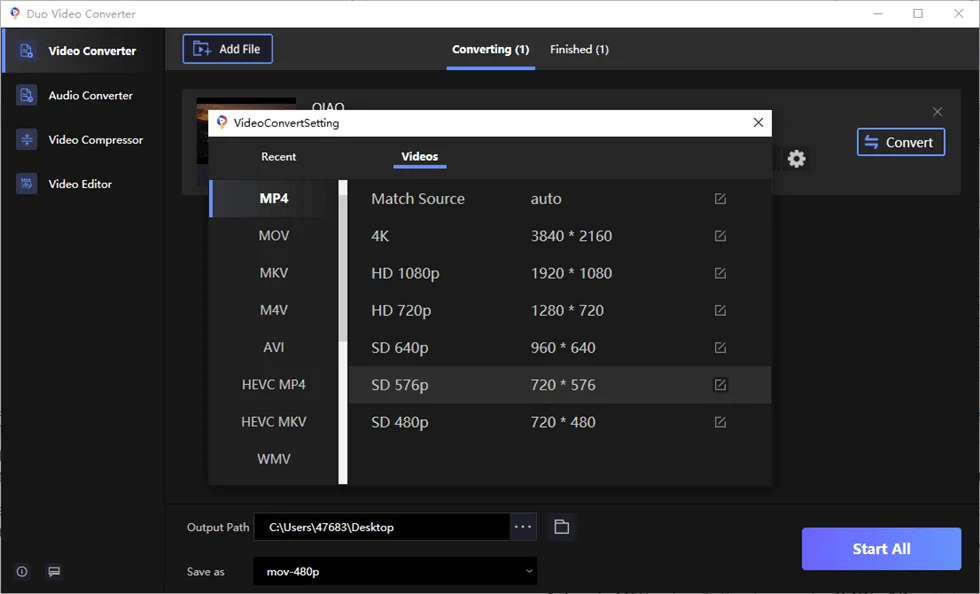980x594 pixels.
Task: Click the Convert button
Action: (900, 142)
